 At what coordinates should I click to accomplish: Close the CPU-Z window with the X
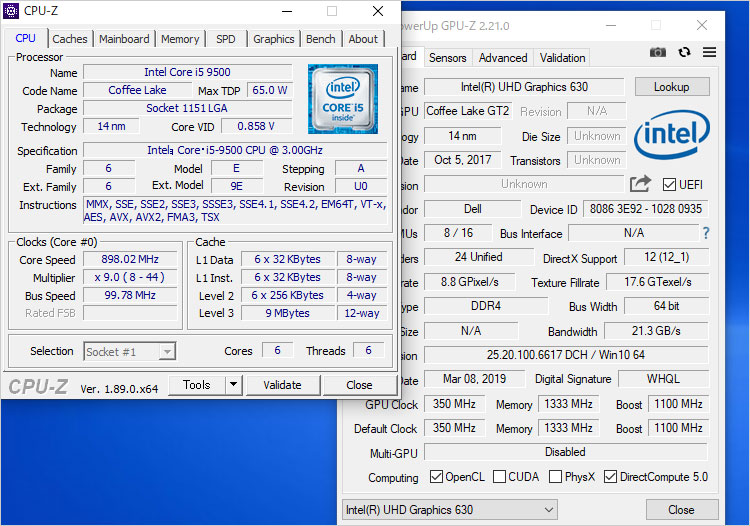click(x=378, y=11)
